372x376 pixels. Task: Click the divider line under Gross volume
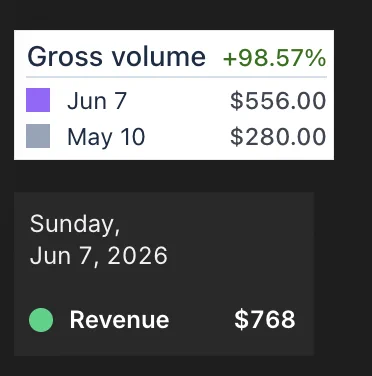click(176, 77)
